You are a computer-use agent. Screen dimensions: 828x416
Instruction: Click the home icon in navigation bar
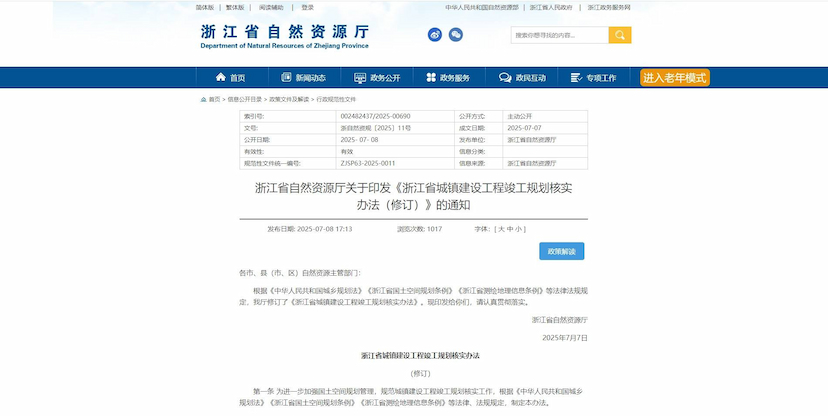click(x=221, y=78)
